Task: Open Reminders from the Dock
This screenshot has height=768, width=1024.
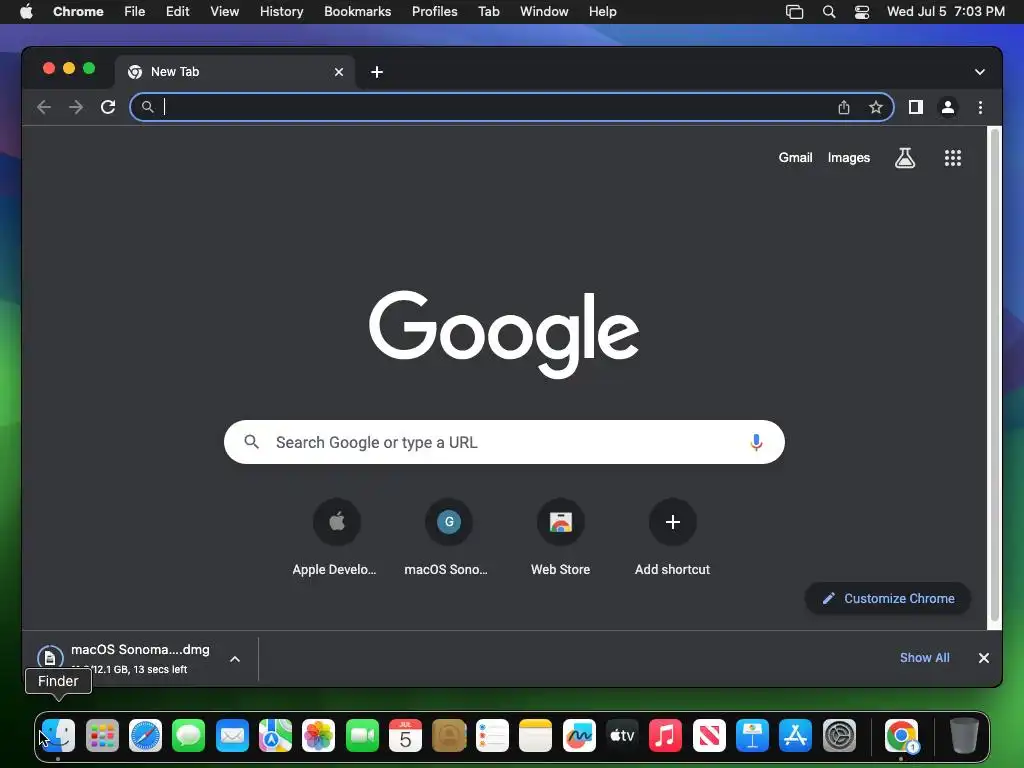Action: pyautogui.click(x=492, y=735)
